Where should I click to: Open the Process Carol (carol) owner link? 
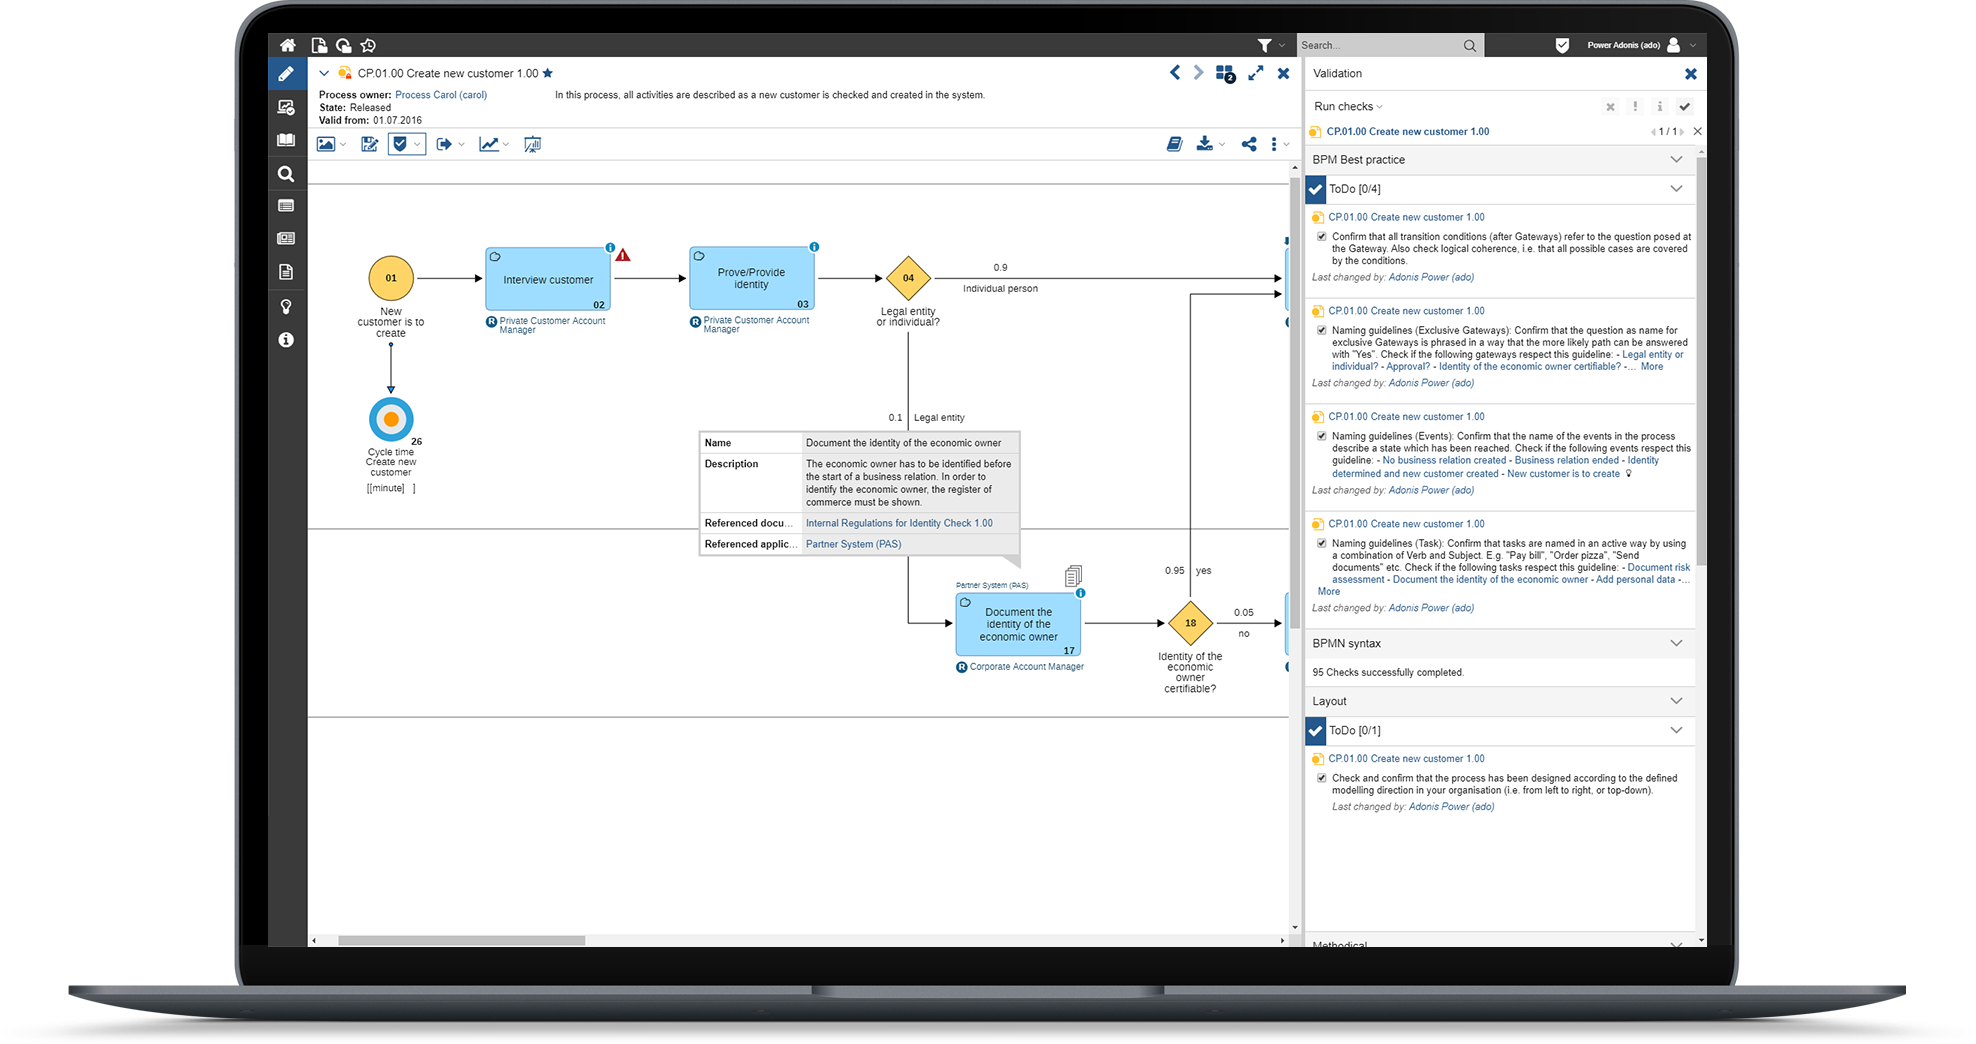tap(441, 95)
